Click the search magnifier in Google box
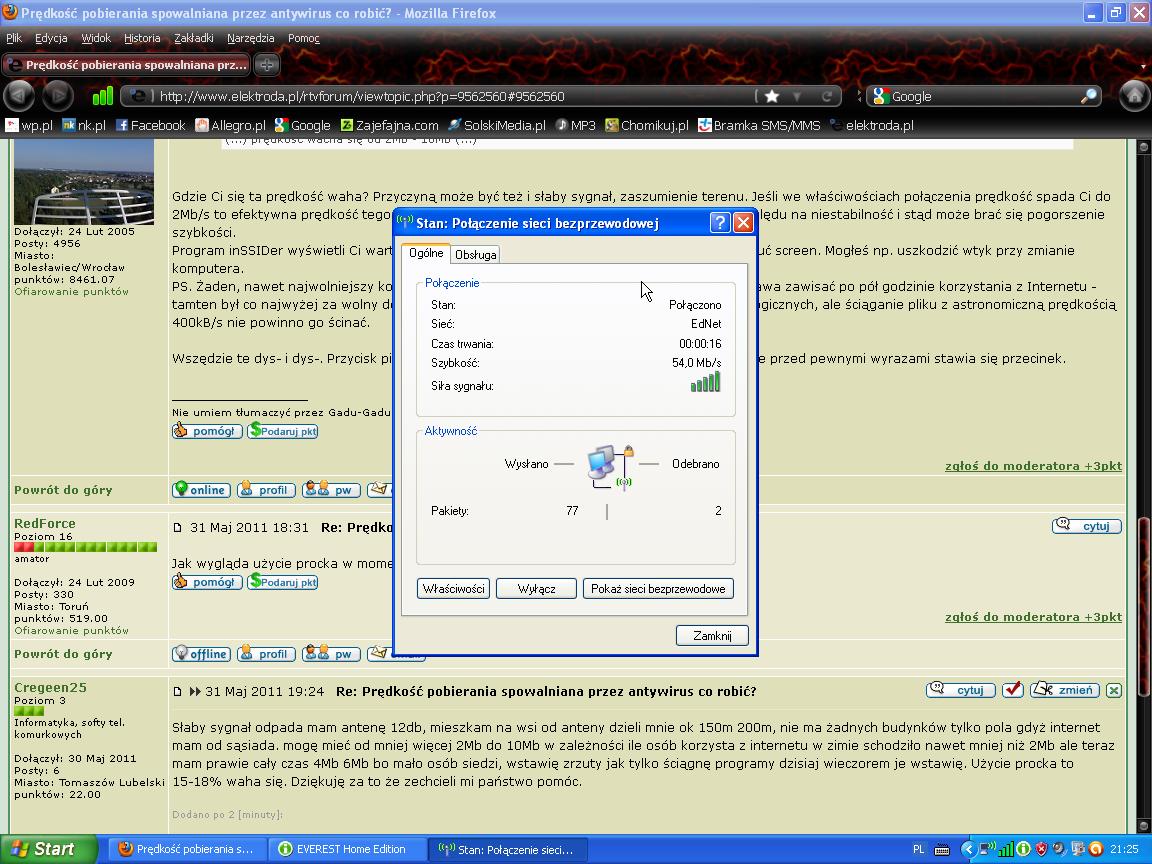The image size is (1152, 864). [1089, 96]
